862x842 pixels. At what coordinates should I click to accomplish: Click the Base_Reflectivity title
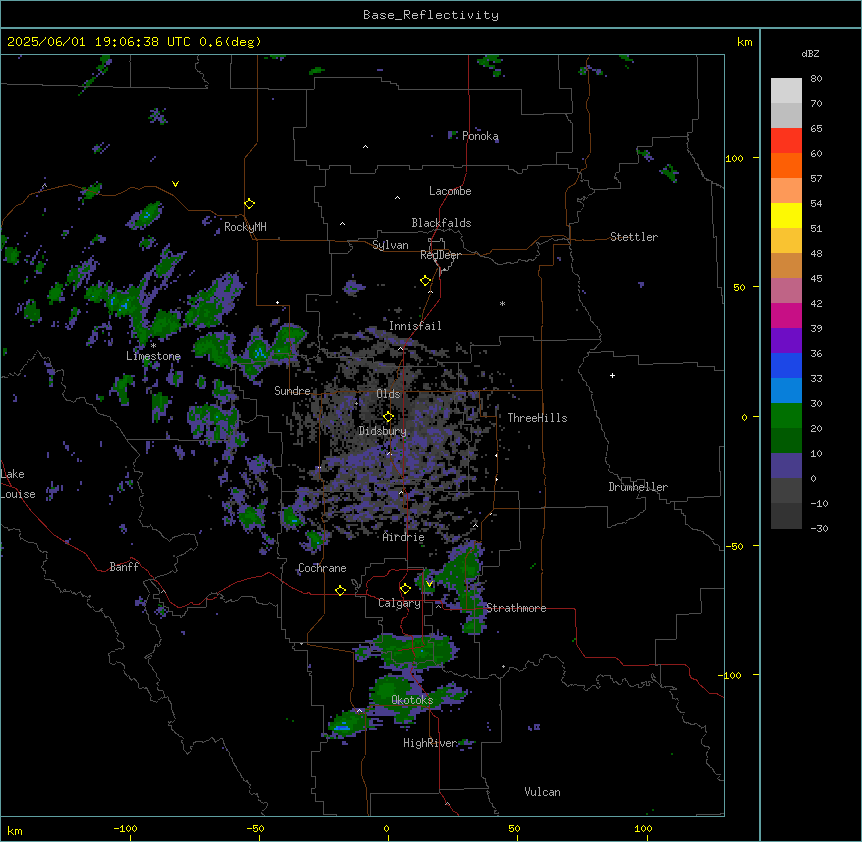point(431,15)
